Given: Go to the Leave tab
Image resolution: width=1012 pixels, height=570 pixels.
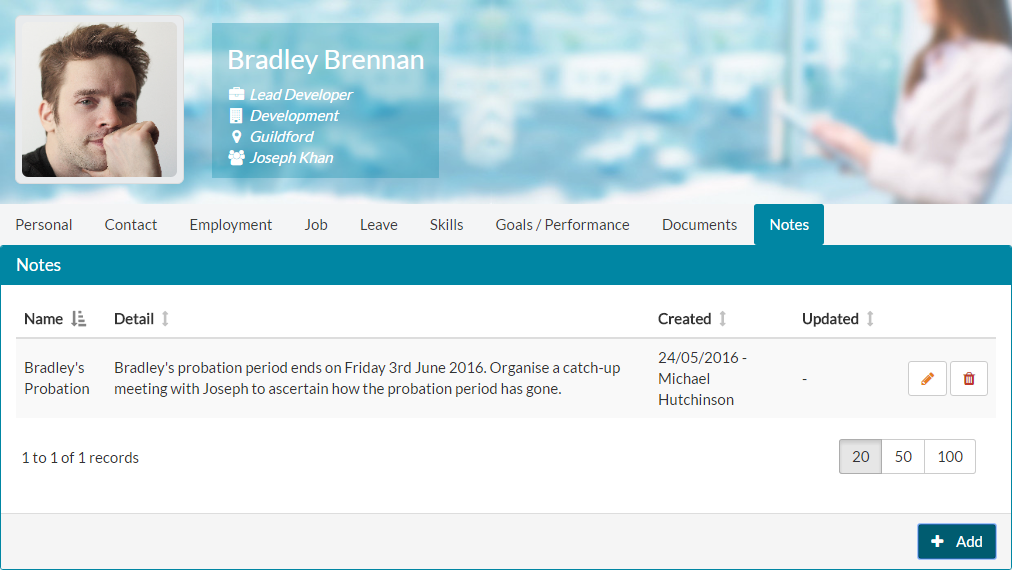Looking at the screenshot, I should pyautogui.click(x=379, y=225).
